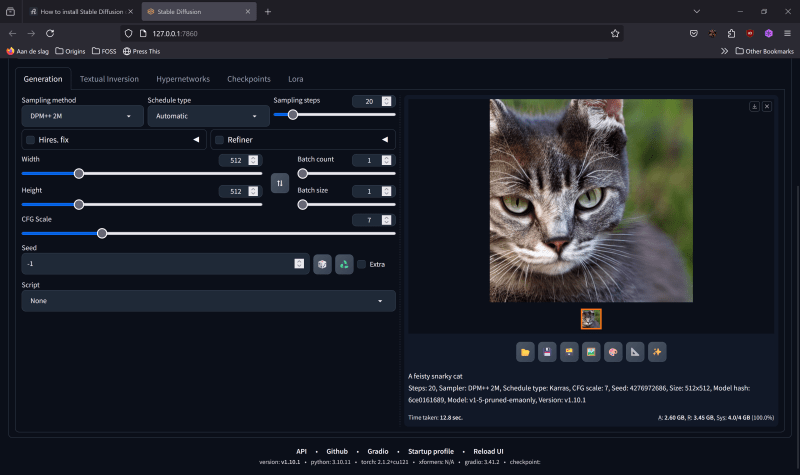The image size is (800, 475).
Task: Click the CFG Scale slider handle
Action: [102, 233]
